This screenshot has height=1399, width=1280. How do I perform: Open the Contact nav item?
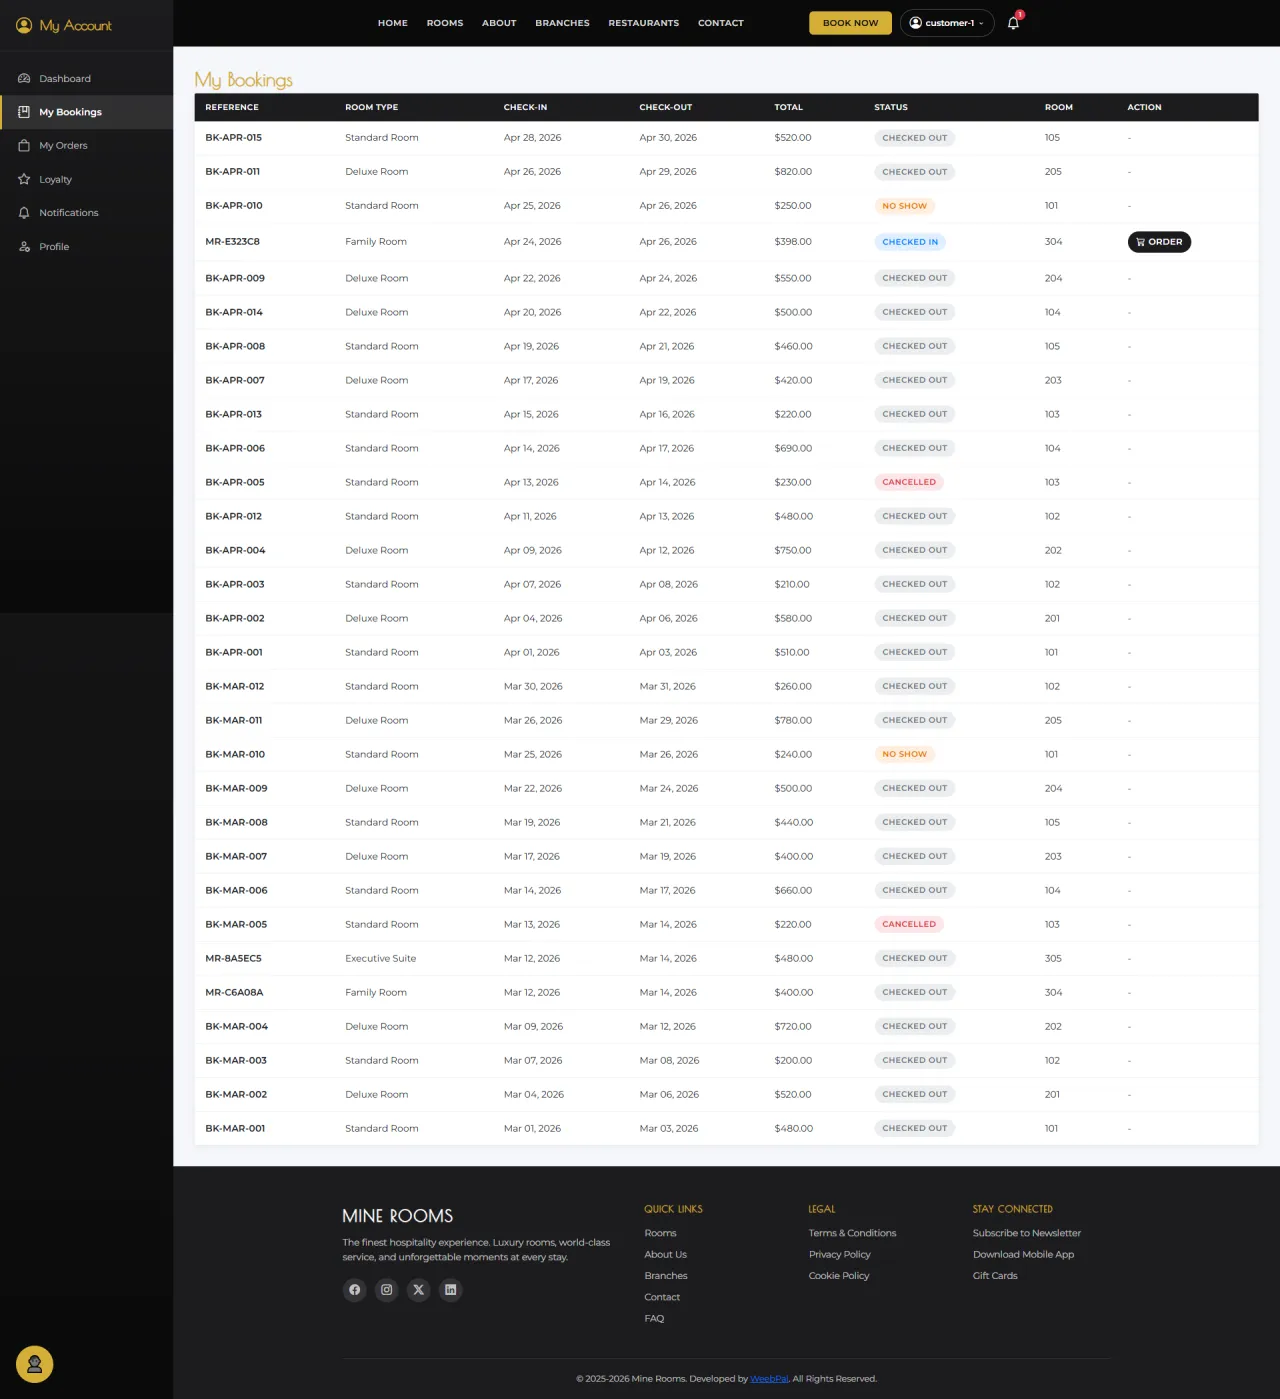coord(721,23)
